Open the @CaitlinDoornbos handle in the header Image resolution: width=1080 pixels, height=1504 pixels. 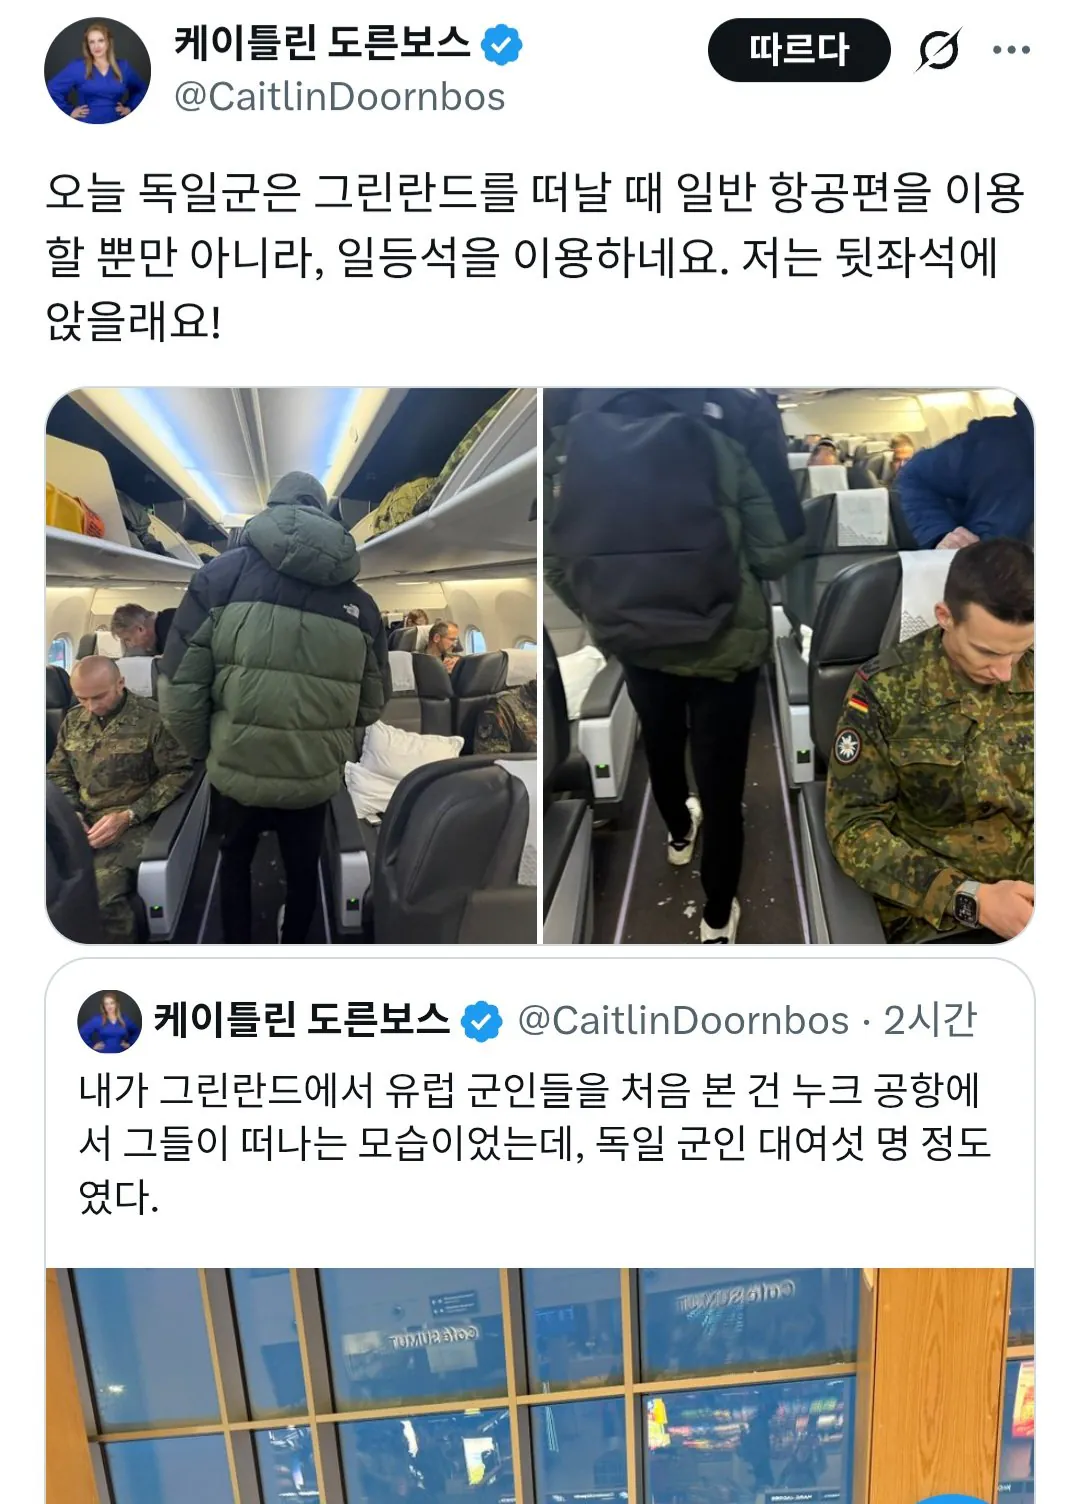[340, 97]
